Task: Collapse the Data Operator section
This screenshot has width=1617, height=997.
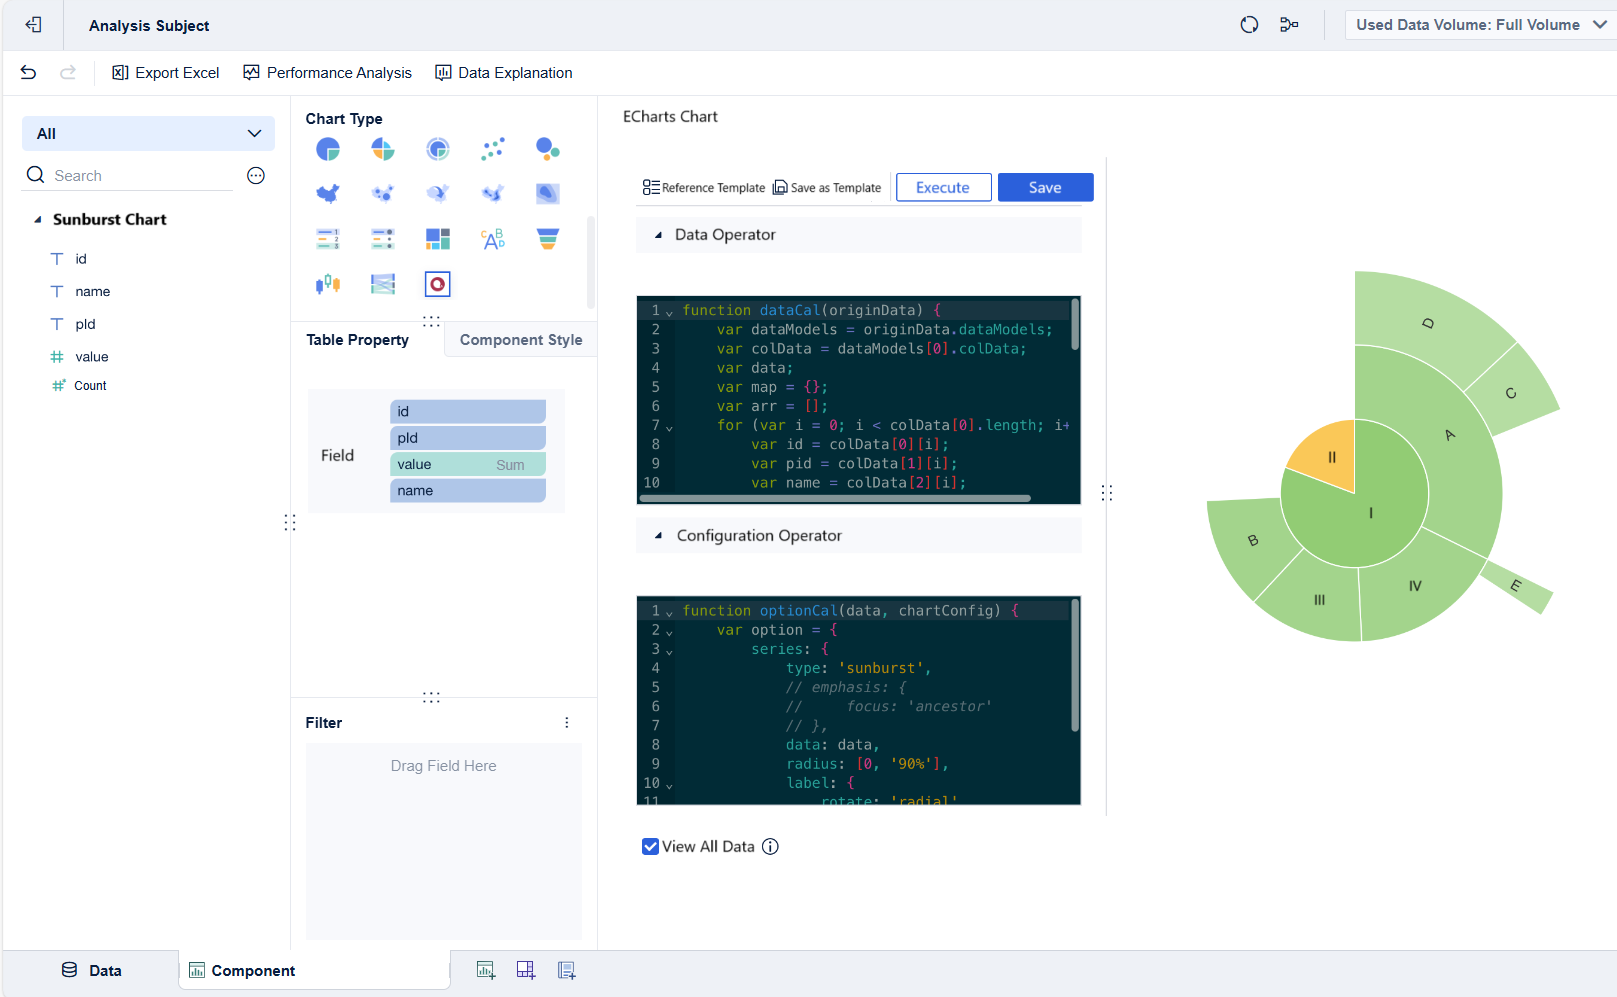Action: (658, 235)
